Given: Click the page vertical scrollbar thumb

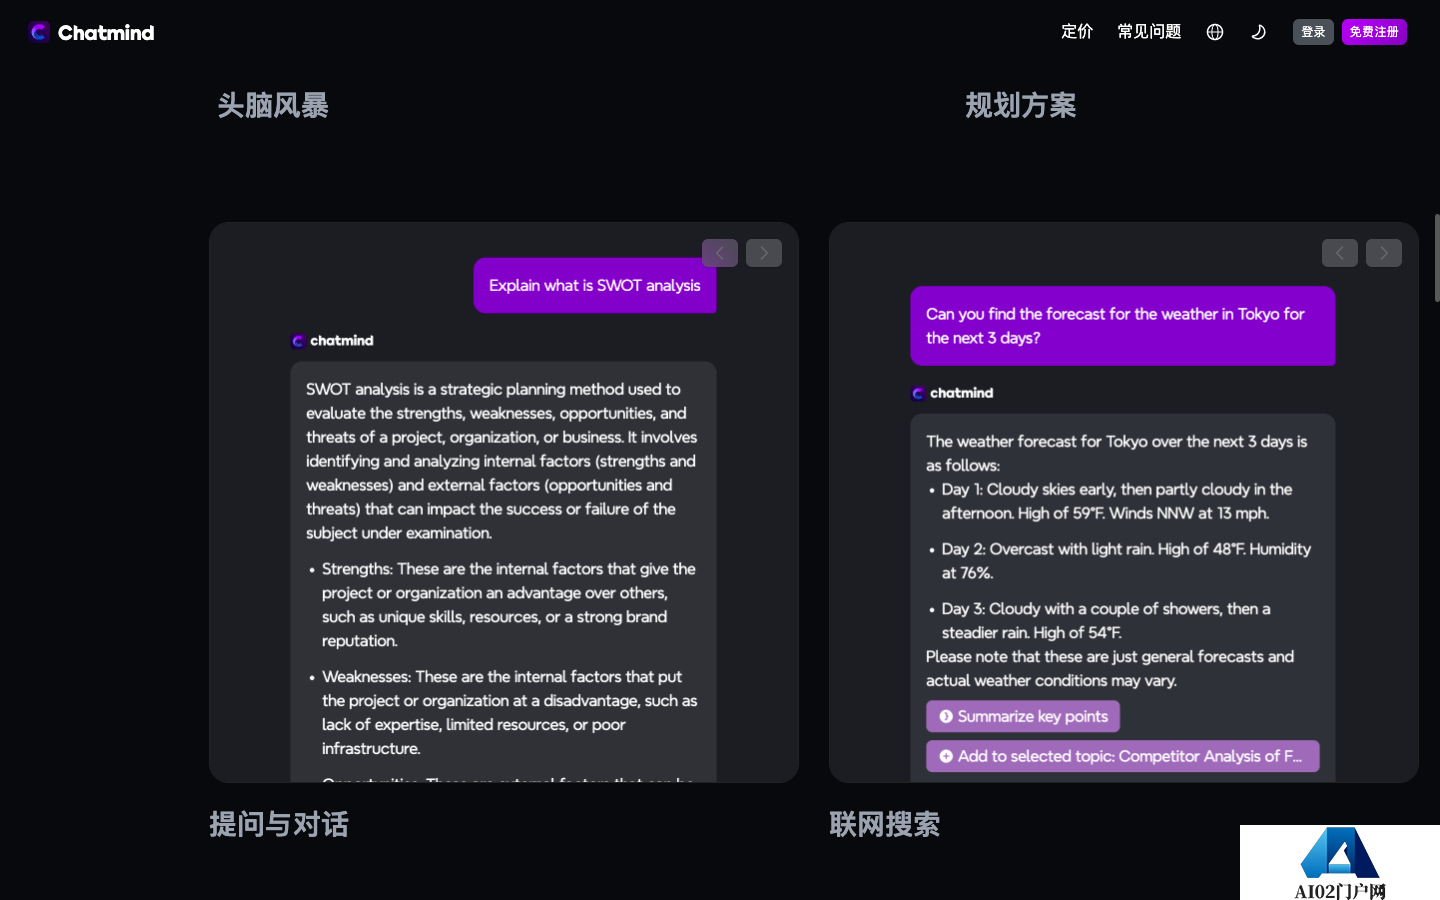Looking at the screenshot, I should coord(1437,258).
